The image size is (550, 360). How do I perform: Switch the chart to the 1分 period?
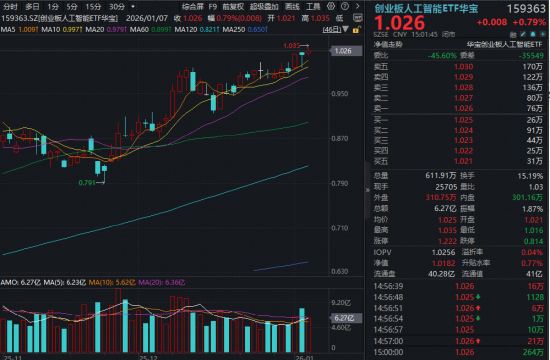(53, 7)
